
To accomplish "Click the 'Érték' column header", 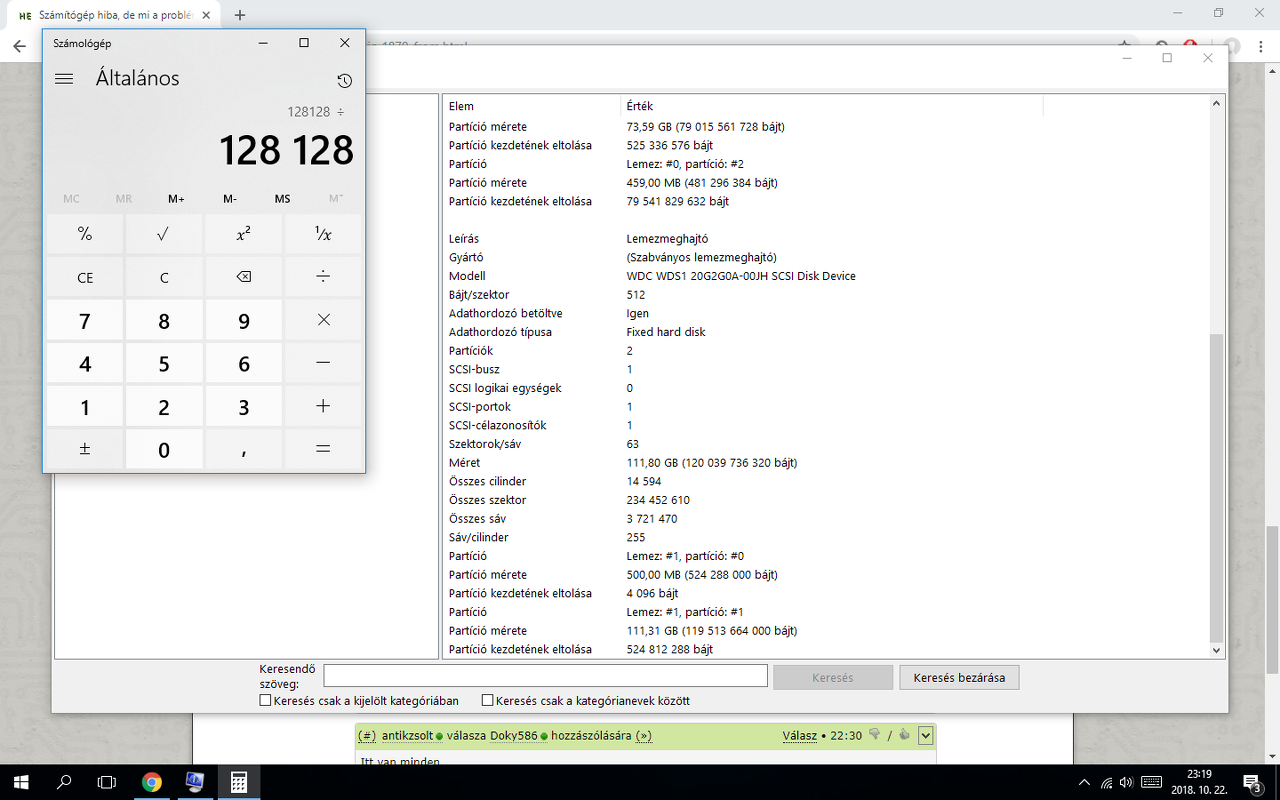I will click(831, 106).
